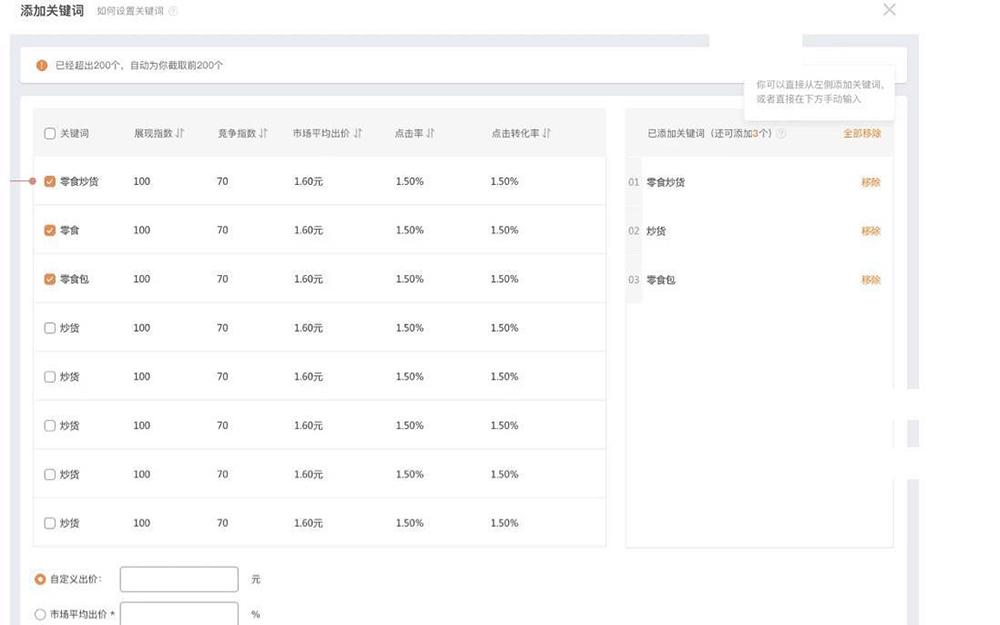Close the 添加关键词 dialog
This screenshot has width=1000, height=625.
click(x=889, y=10)
